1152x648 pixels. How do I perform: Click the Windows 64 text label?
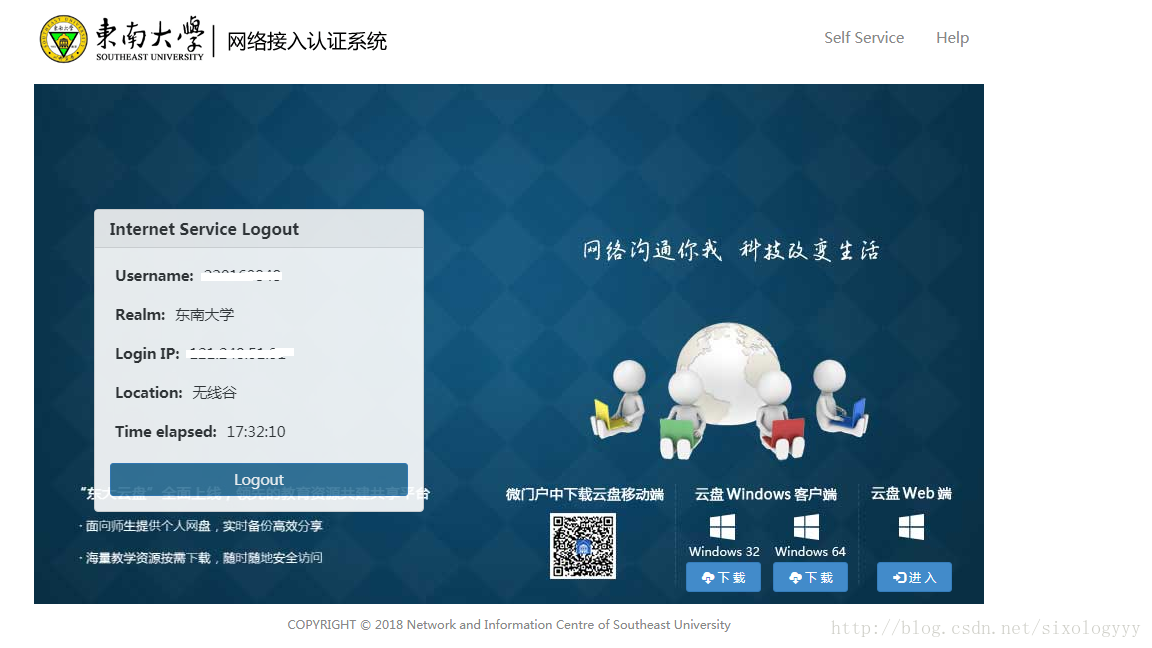[x=810, y=551]
